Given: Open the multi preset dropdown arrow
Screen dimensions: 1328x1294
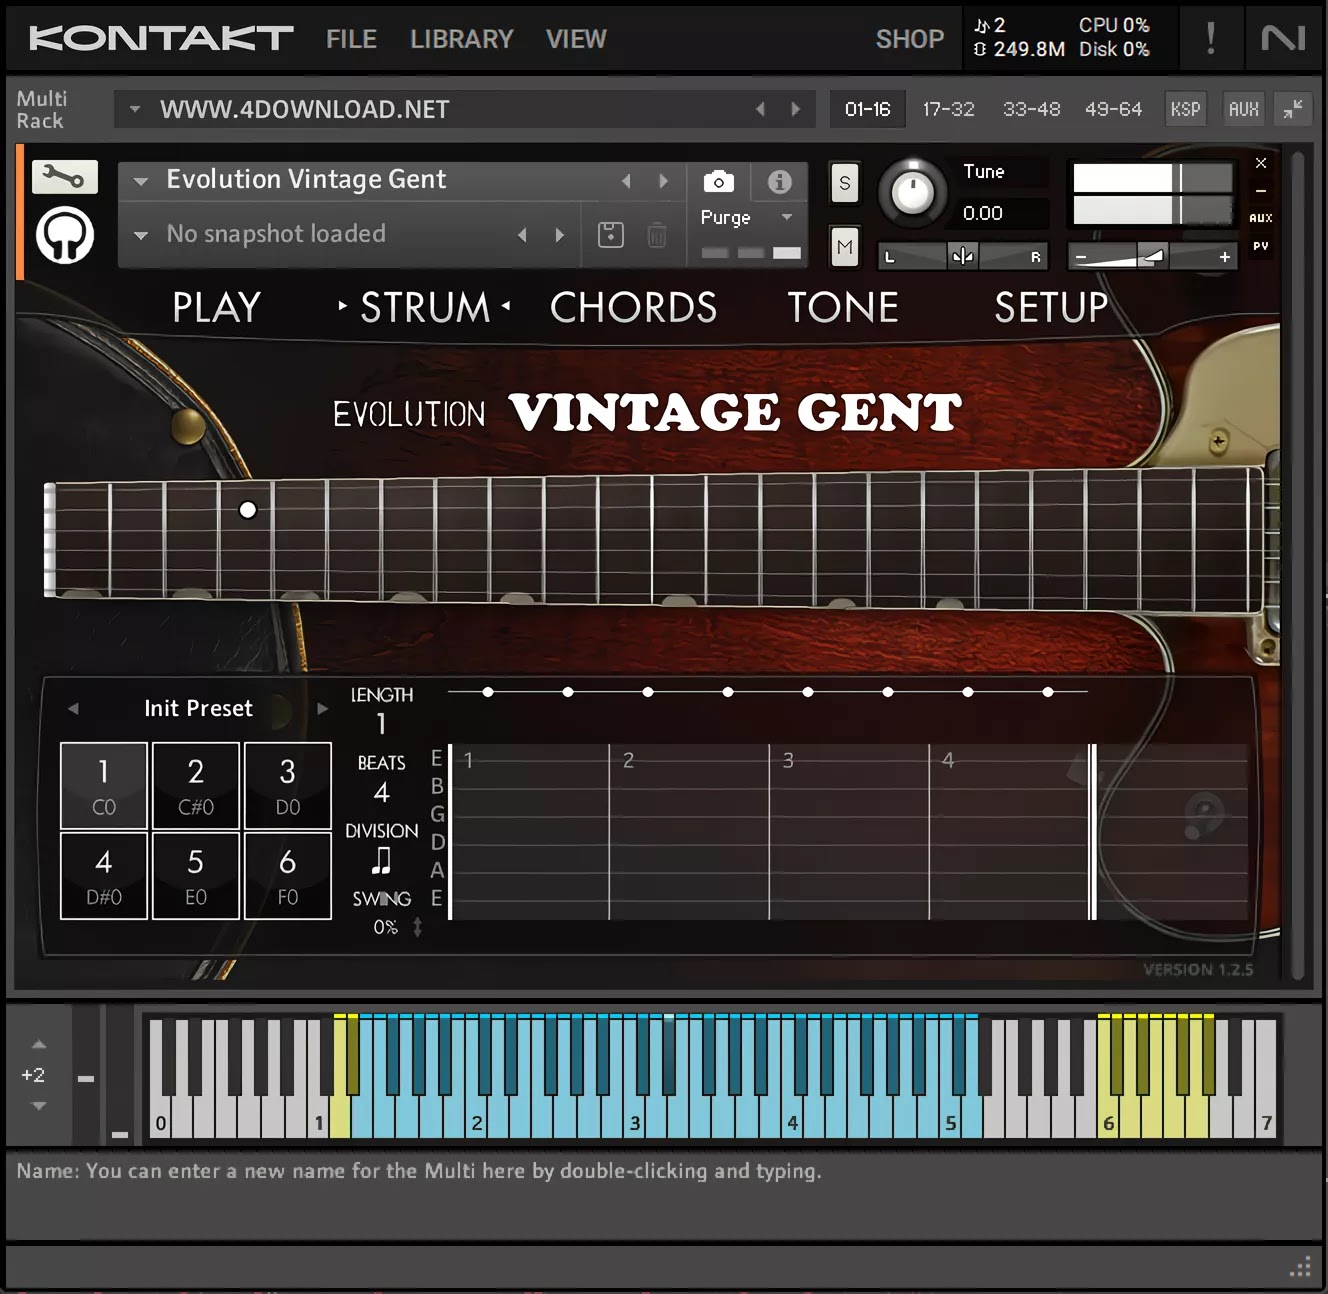Looking at the screenshot, I should (x=134, y=109).
